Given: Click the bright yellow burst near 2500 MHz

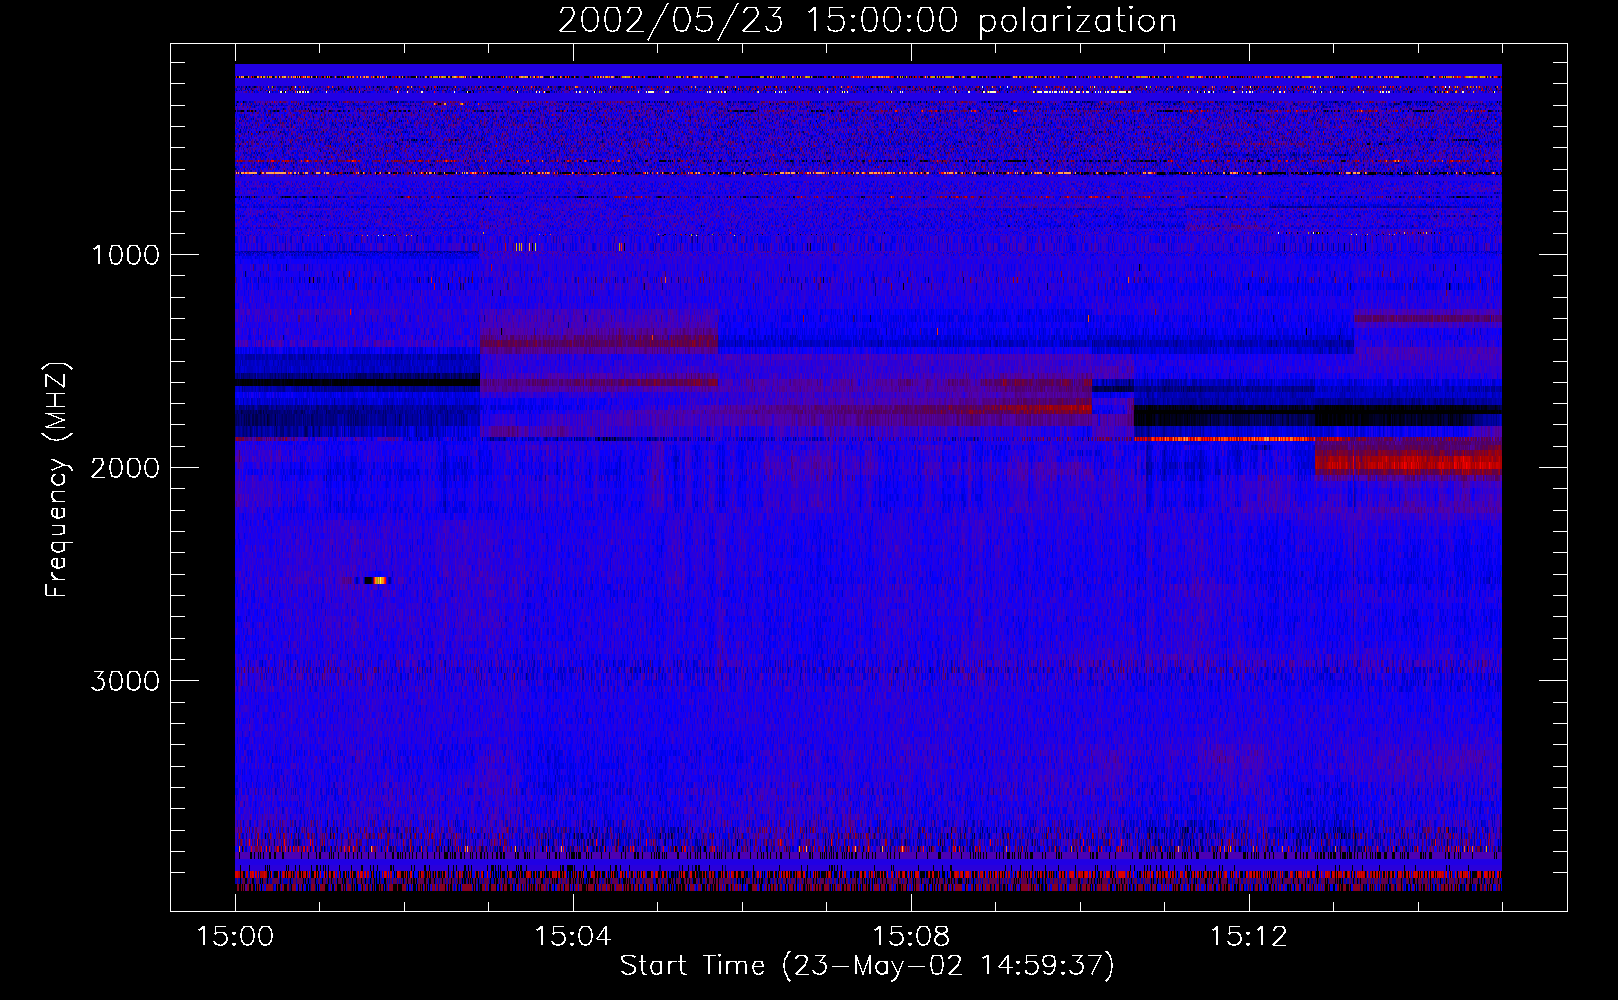Looking at the screenshot, I should [378, 580].
